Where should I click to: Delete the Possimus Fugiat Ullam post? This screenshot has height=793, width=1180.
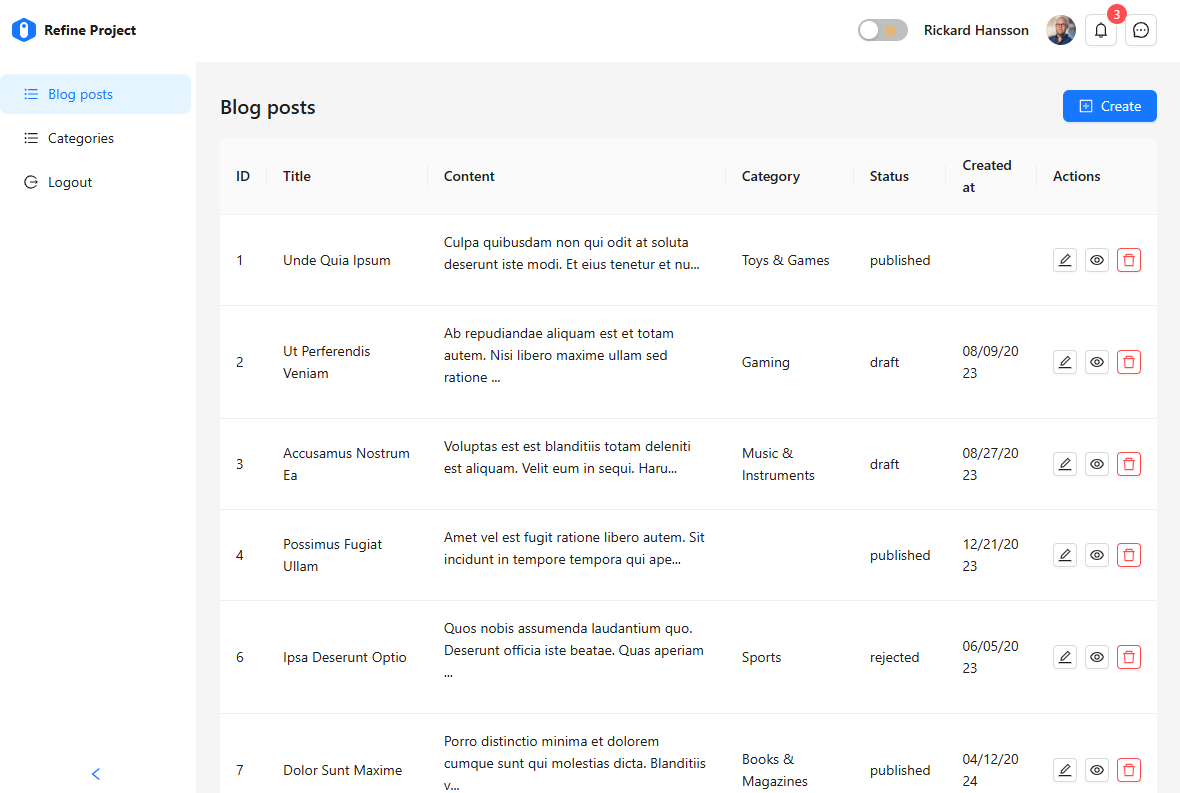(x=1129, y=555)
